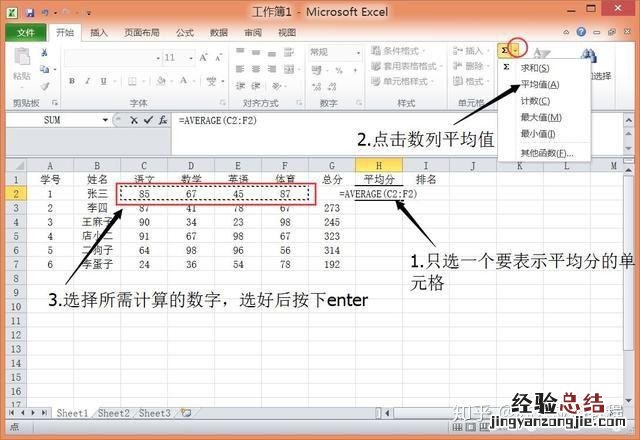The width and height of the screenshot is (640, 440).
Task: Decrease font size with small A icon
Action: tap(218, 58)
